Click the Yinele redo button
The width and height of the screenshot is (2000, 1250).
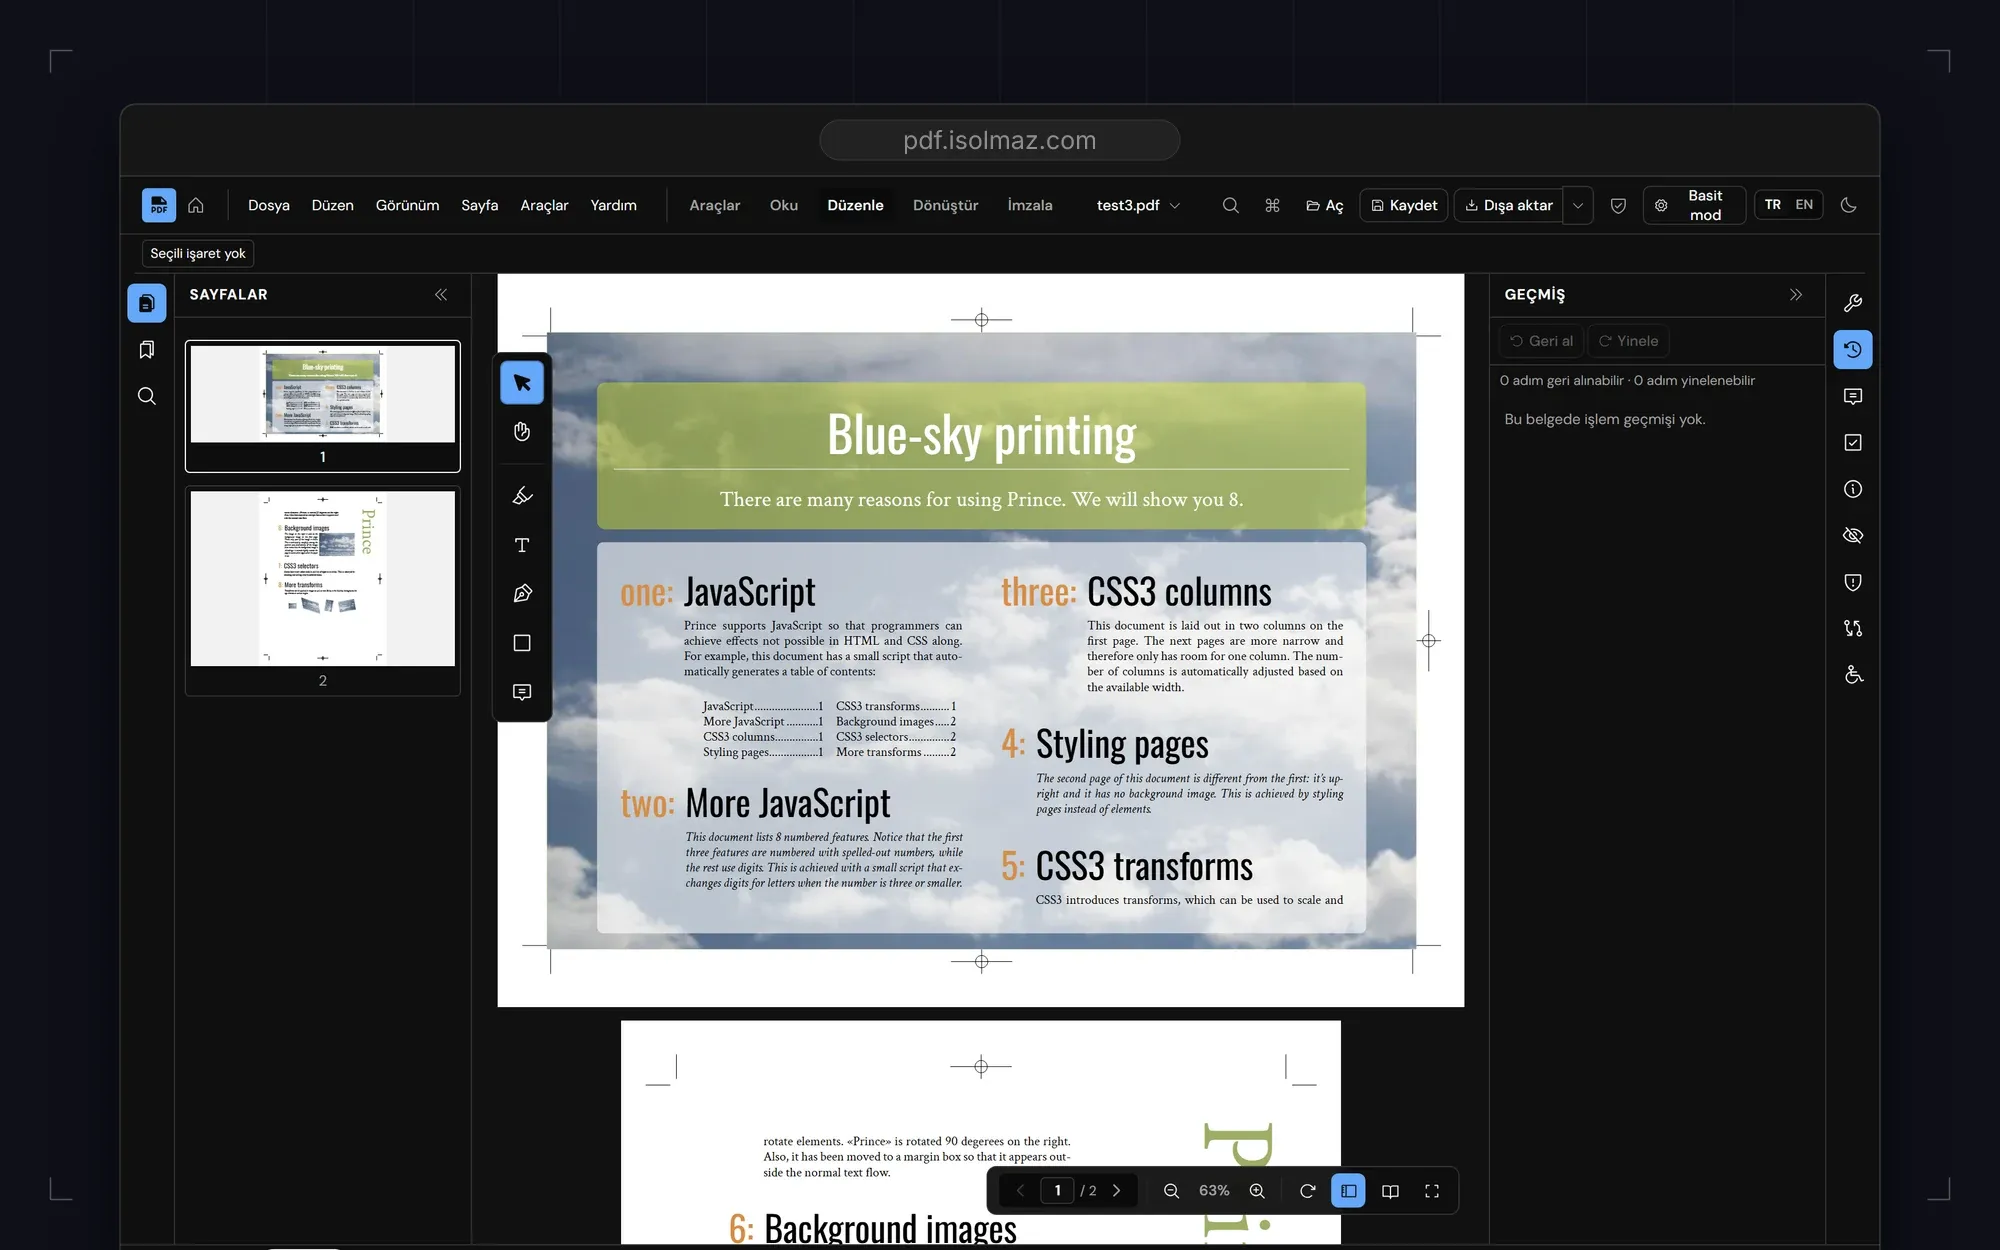pyautogui.click(x=1628, y=341)
